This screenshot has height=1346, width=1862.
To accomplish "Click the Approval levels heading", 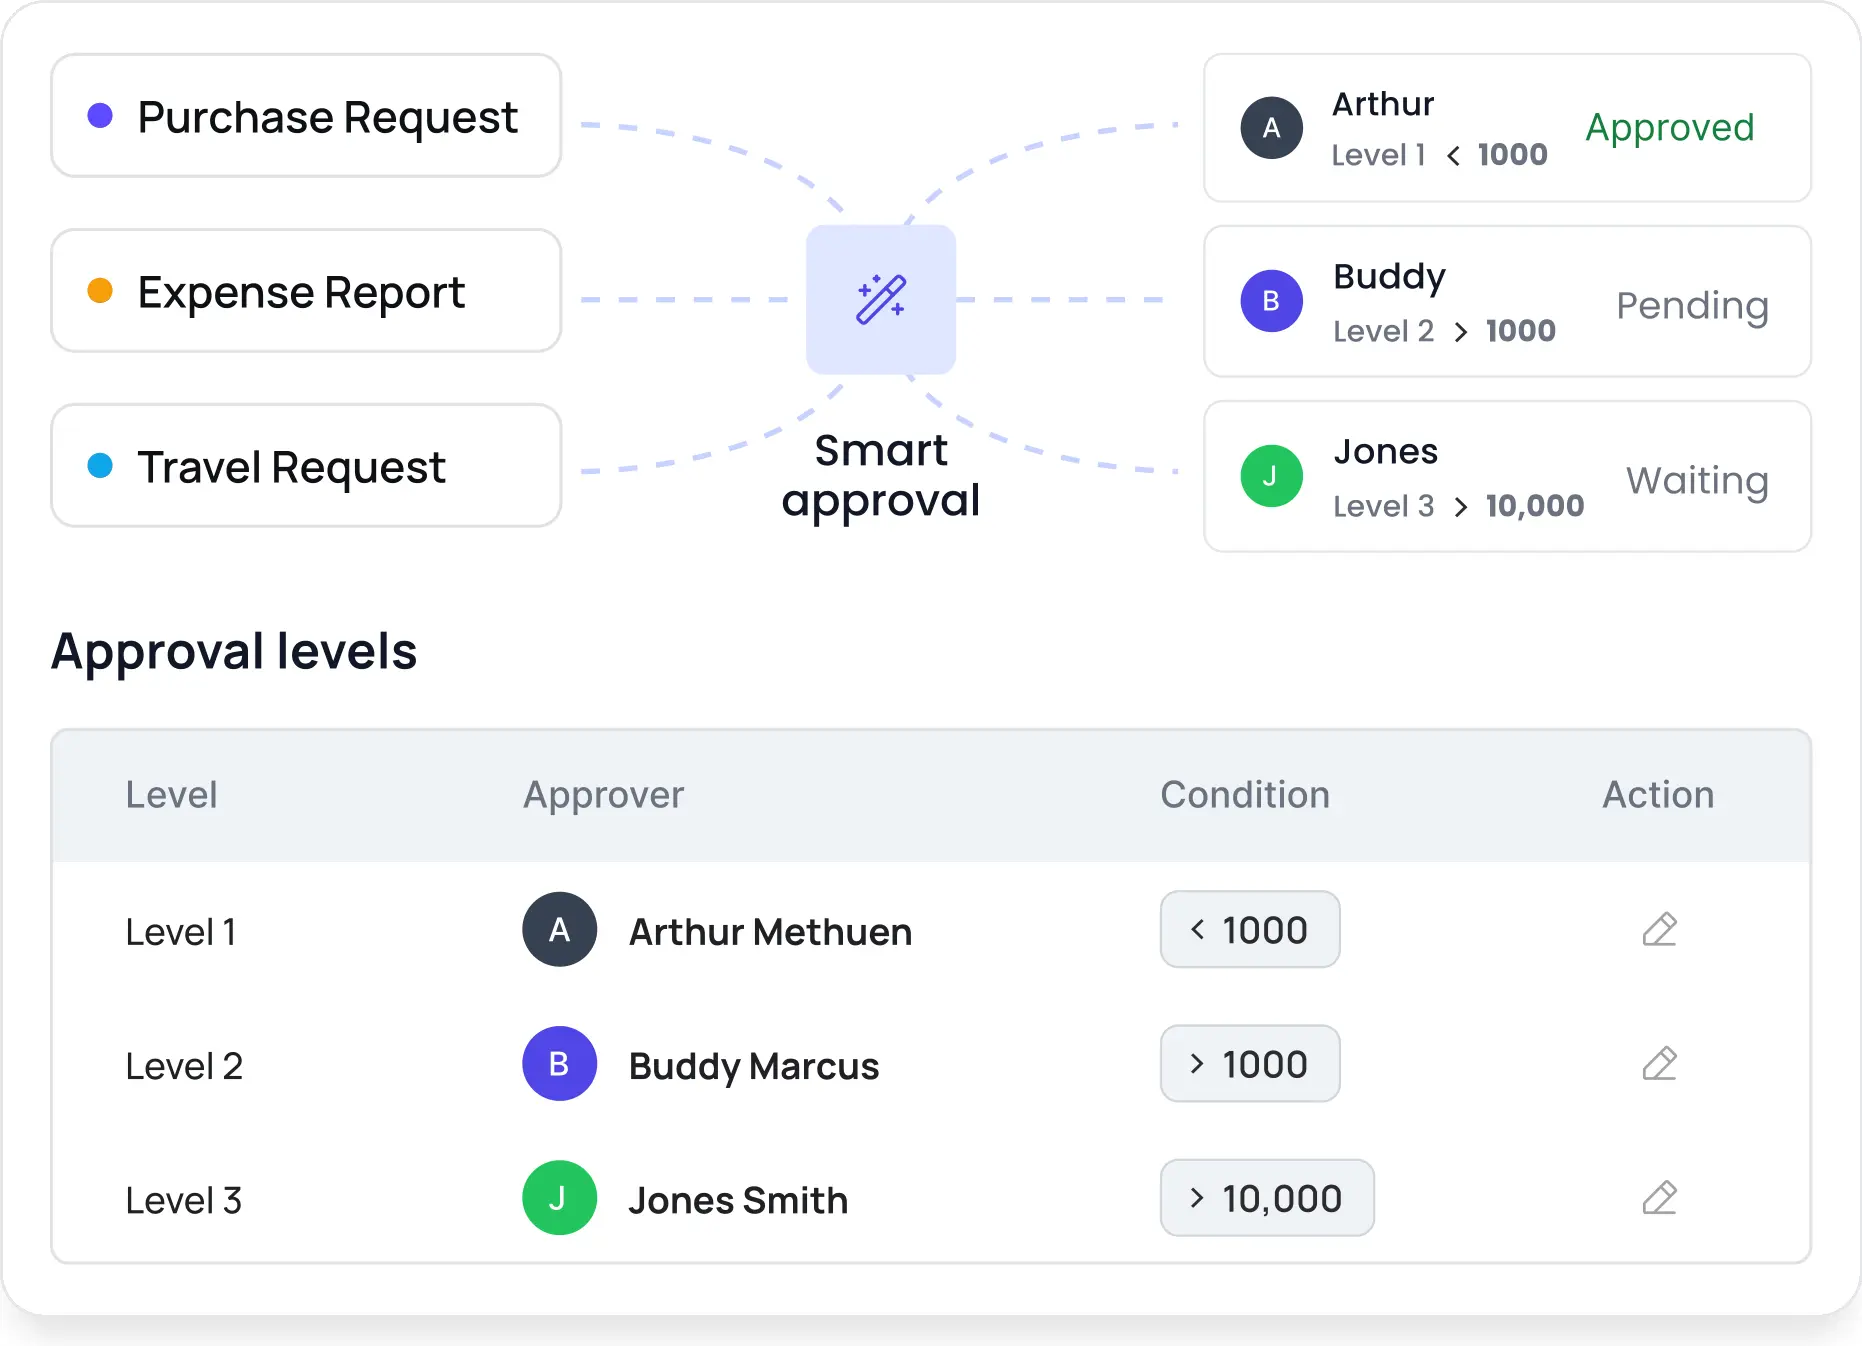I will 234,652.
